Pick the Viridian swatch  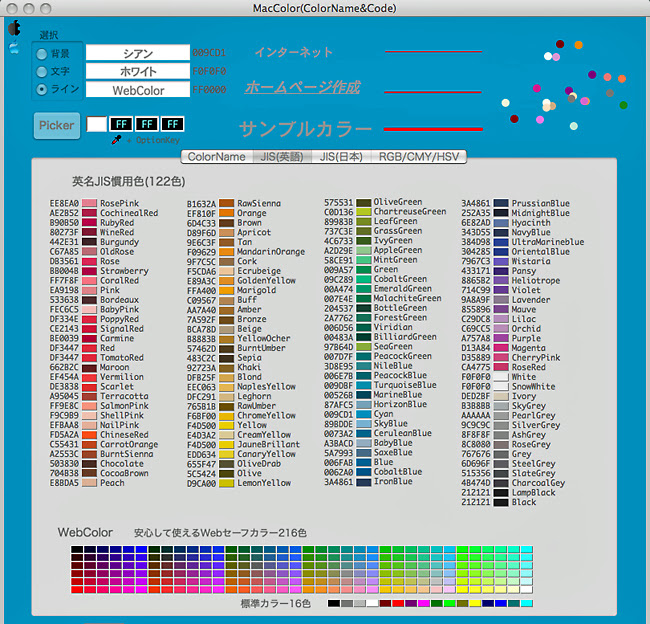coord(364,327)
